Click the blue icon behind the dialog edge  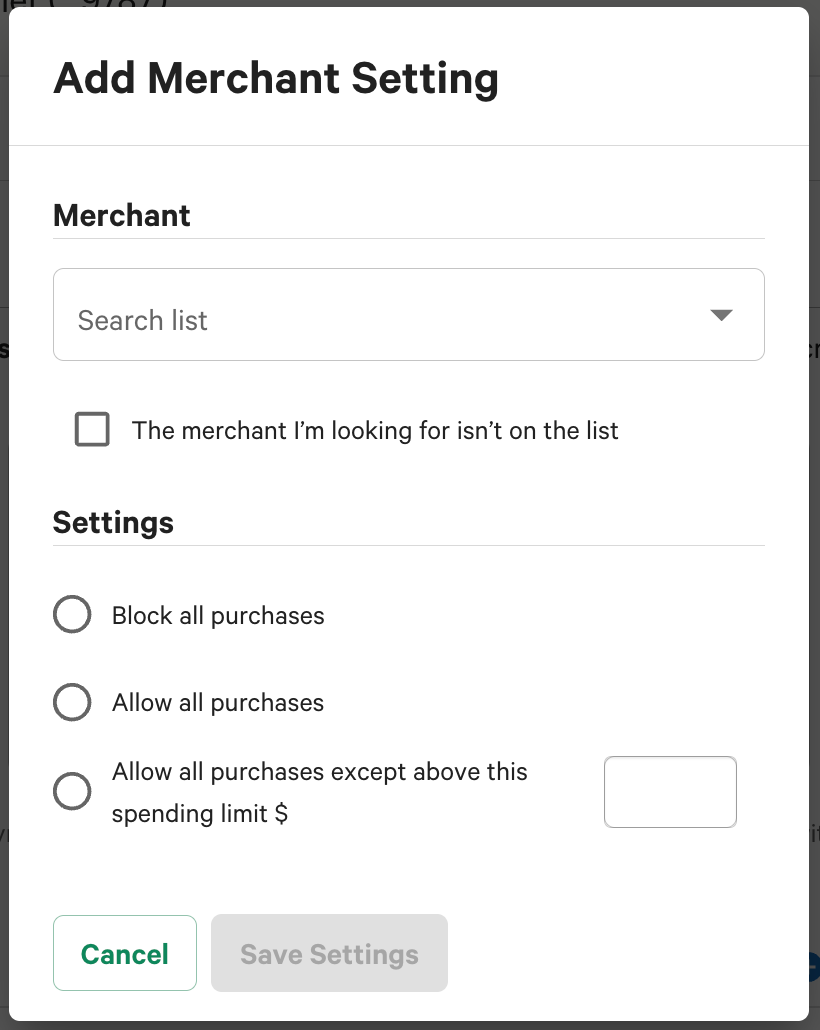(x=814, y=966)
